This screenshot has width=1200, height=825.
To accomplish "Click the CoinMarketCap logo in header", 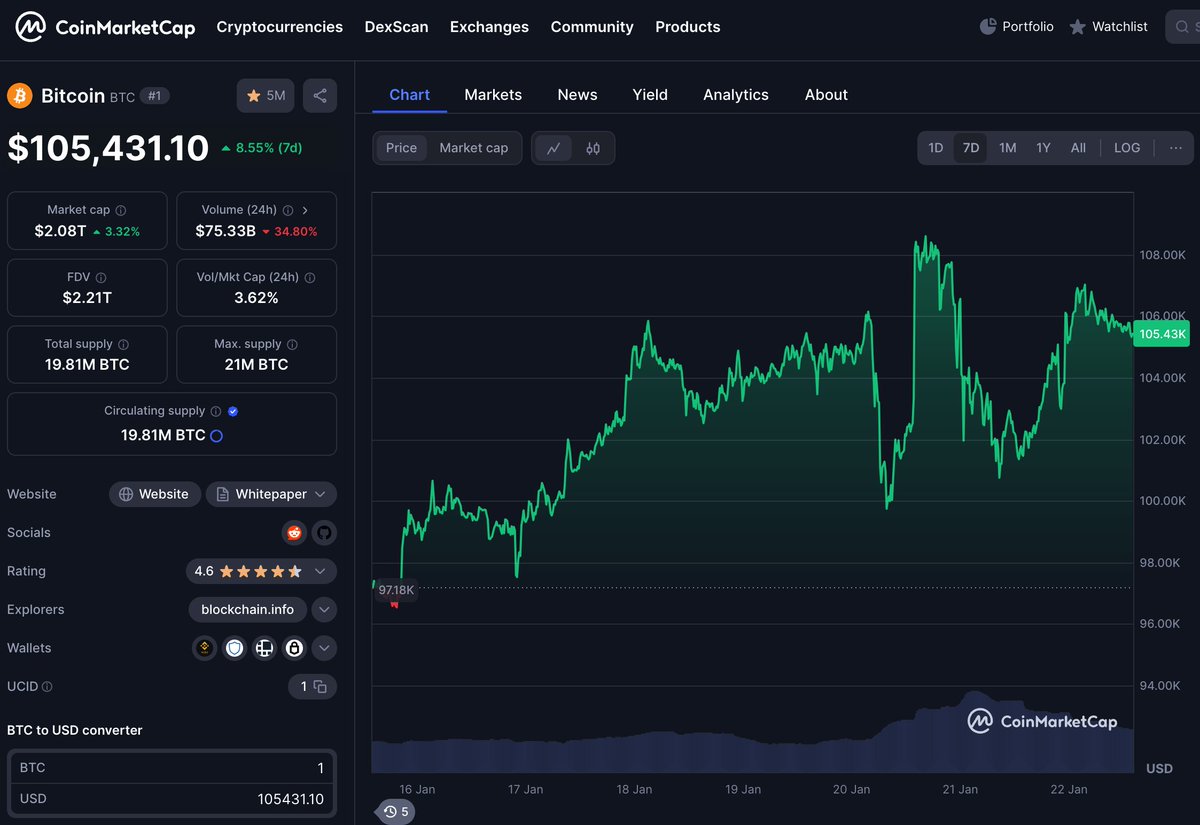I will pos(105,27).
